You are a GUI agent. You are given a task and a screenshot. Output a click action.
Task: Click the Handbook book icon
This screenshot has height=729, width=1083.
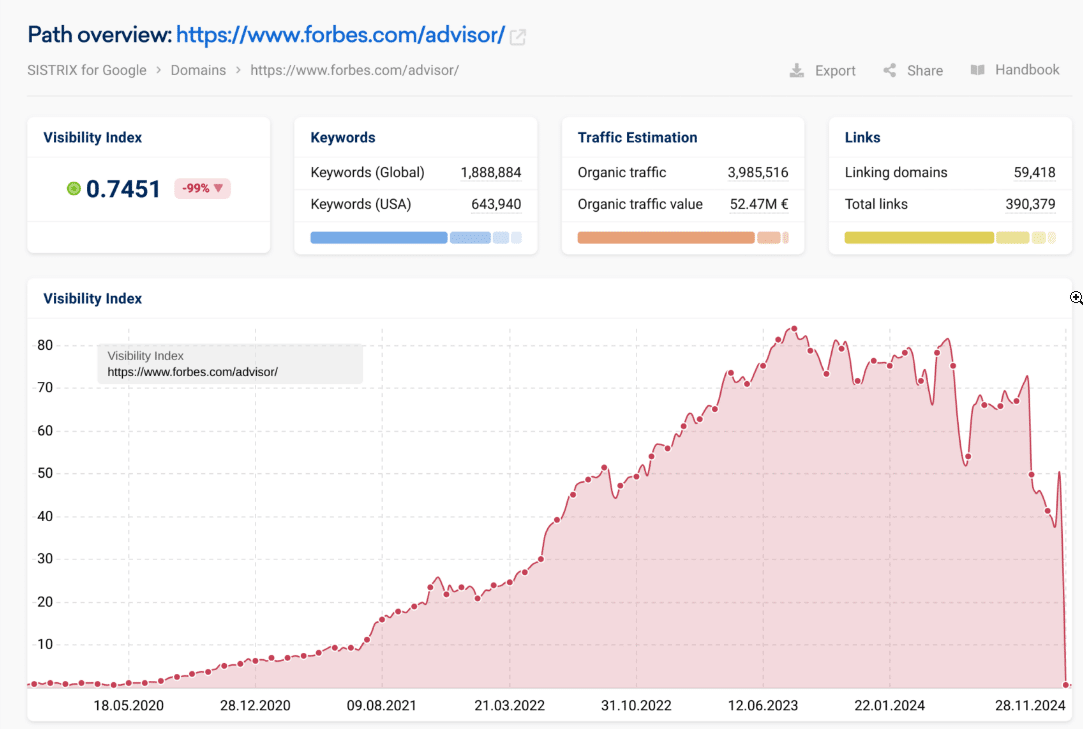coord(977,70)
